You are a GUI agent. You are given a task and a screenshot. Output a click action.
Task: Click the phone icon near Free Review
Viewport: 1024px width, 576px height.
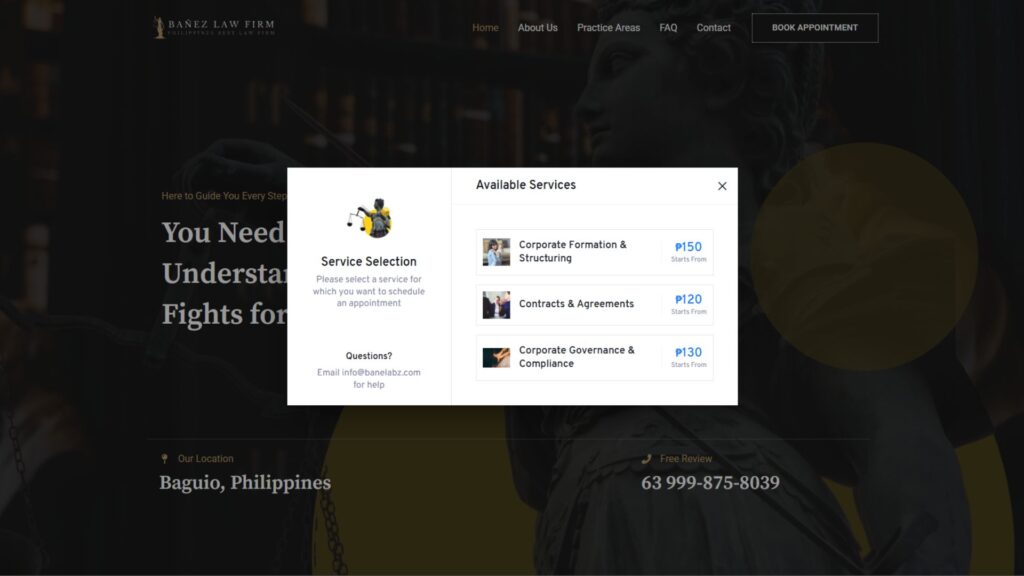click(646, 458)
